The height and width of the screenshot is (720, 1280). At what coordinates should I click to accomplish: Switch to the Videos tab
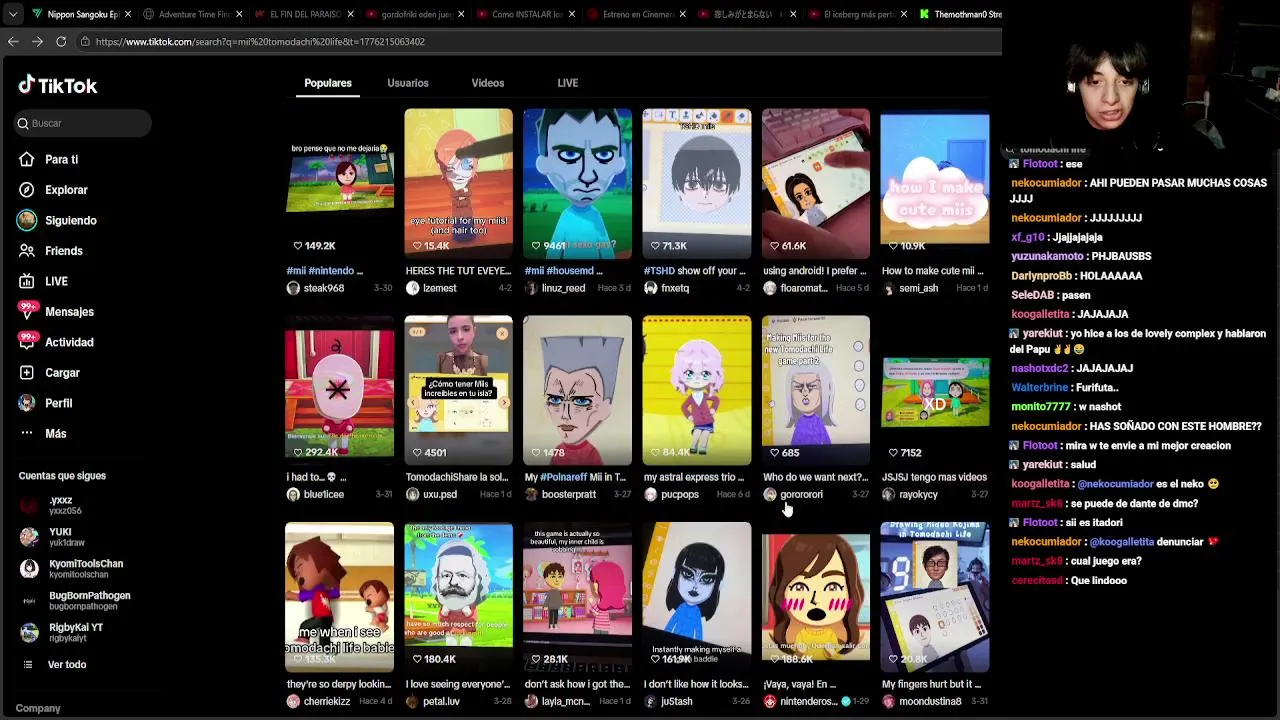coord(488,83)
